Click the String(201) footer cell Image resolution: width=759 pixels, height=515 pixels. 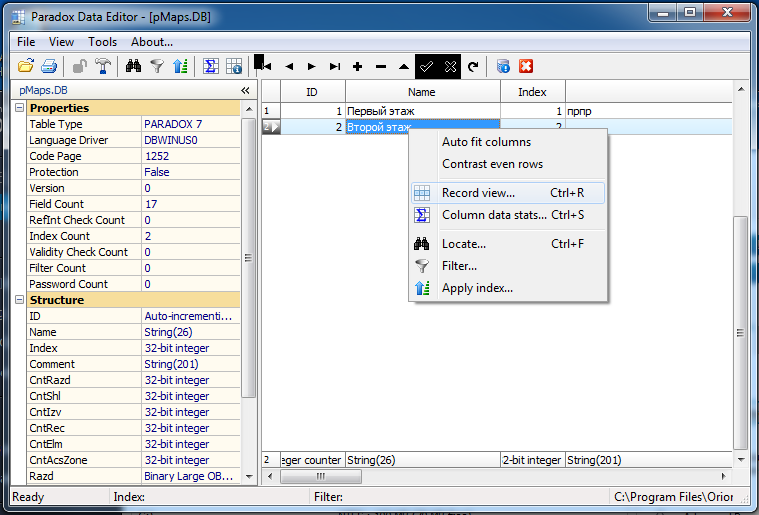pos(649,460)
